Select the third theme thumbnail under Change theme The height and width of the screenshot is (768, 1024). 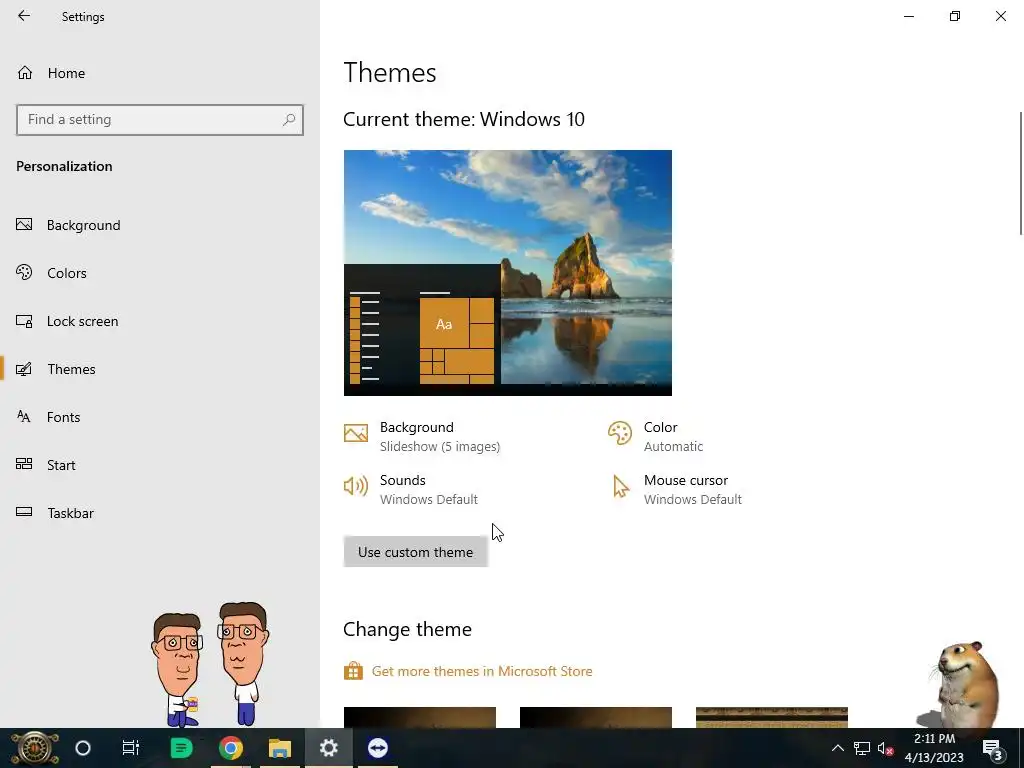tap(772, 717)
